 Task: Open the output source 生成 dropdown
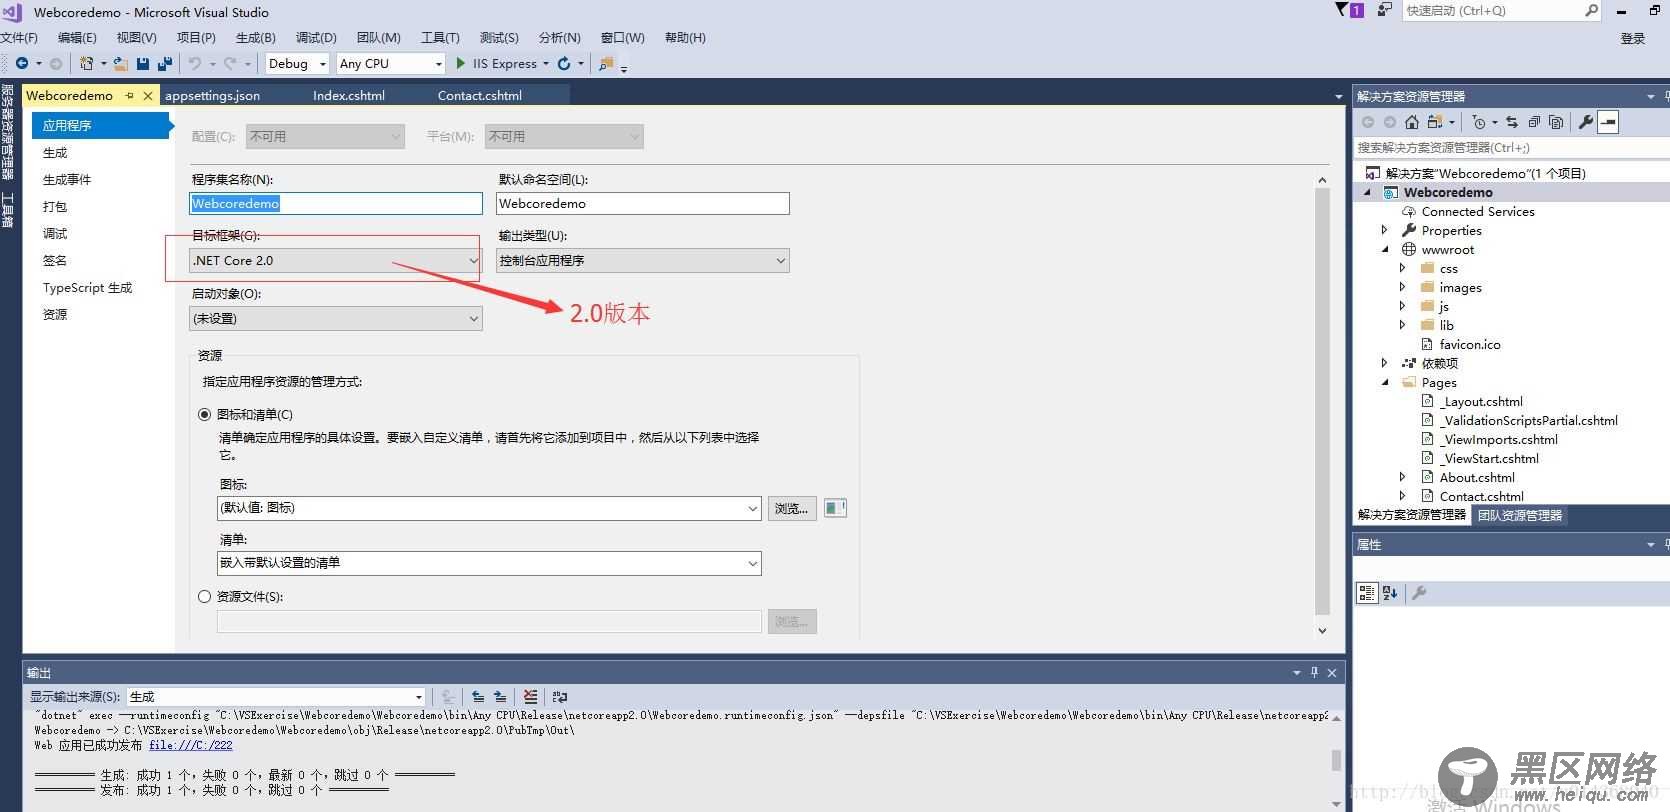click(277, 697)
